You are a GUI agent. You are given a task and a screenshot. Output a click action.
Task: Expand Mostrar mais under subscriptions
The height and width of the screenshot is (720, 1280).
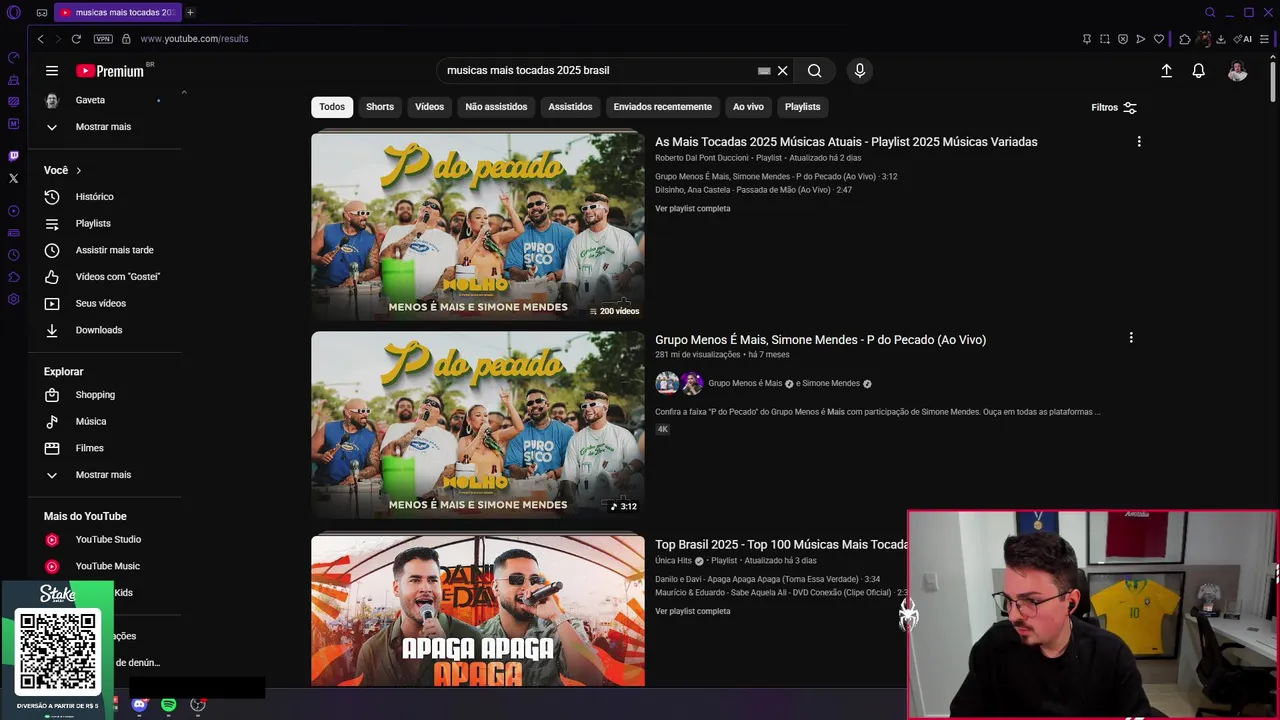tap(103, 127)
